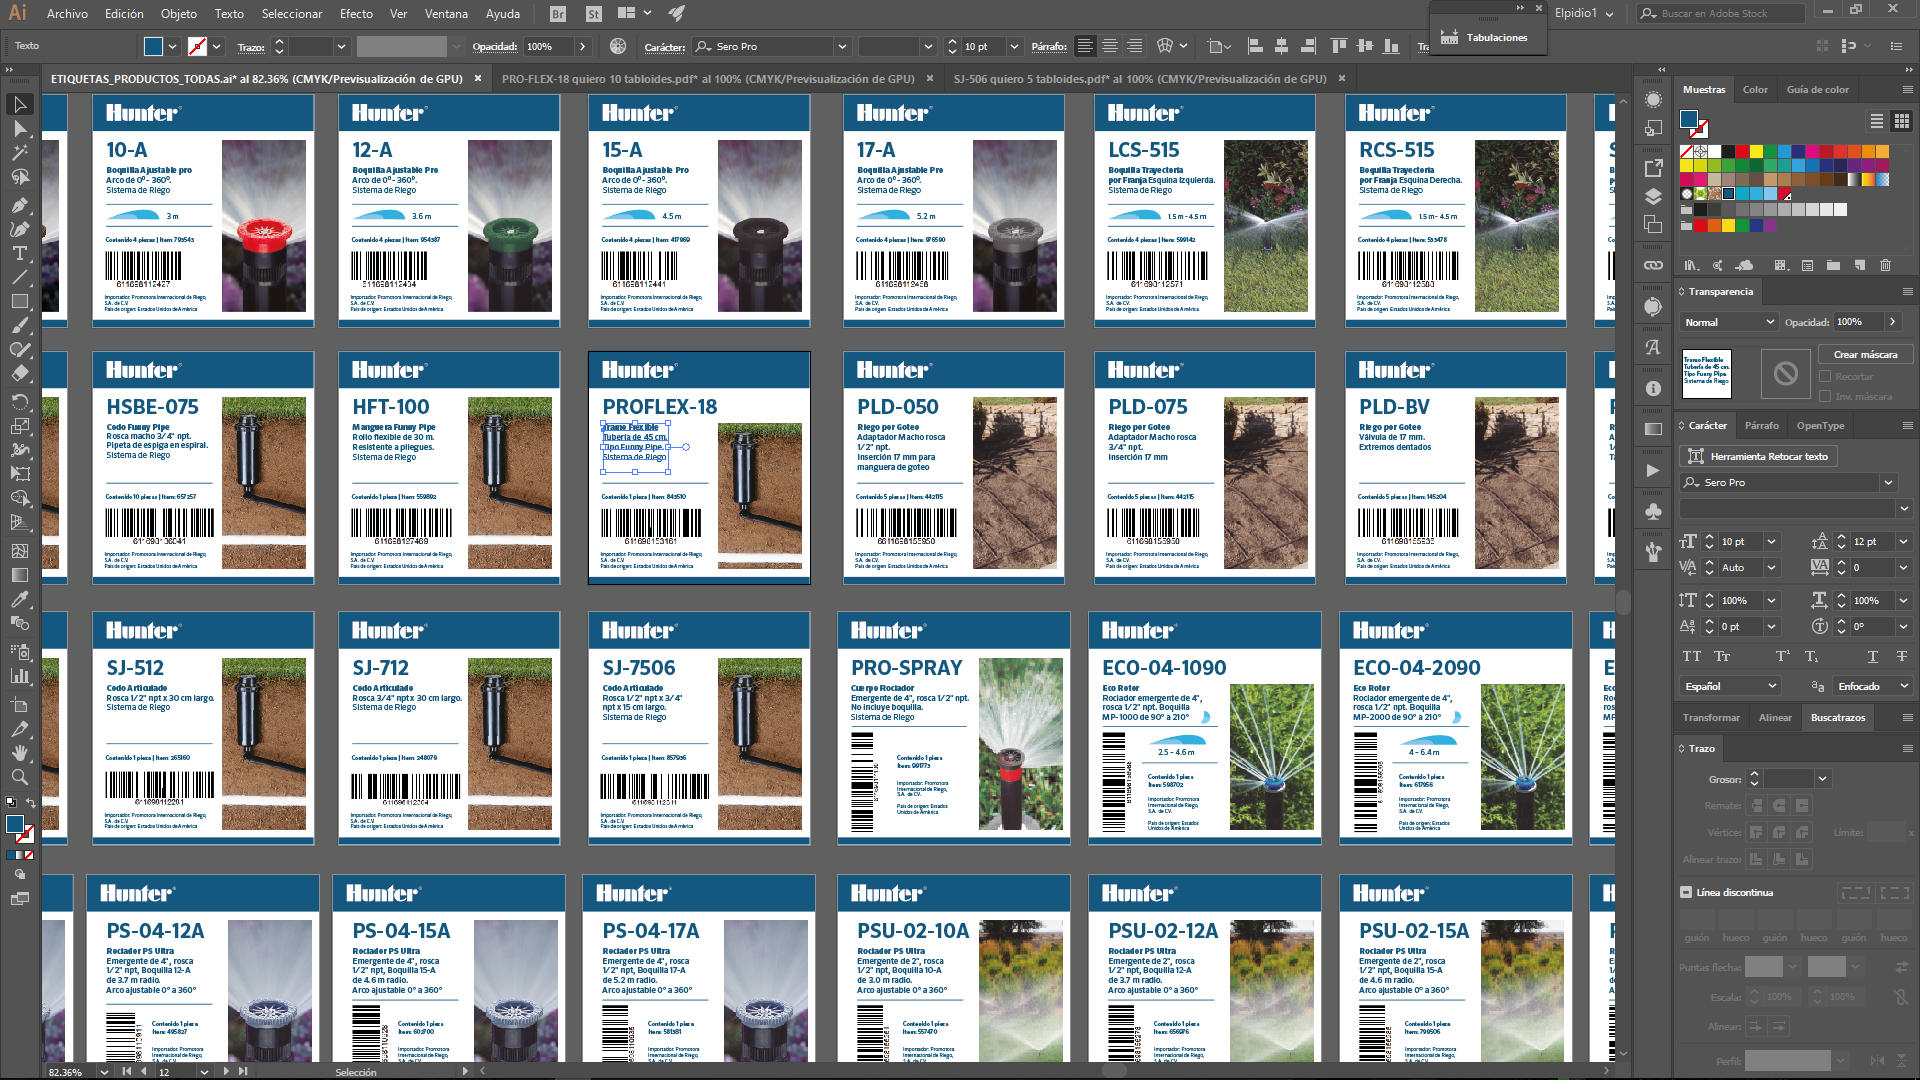Click Herramienta Retocar texto button
Image resolution: width=1920 pixels, height=1080 pixels.
tap(1759, 456)
